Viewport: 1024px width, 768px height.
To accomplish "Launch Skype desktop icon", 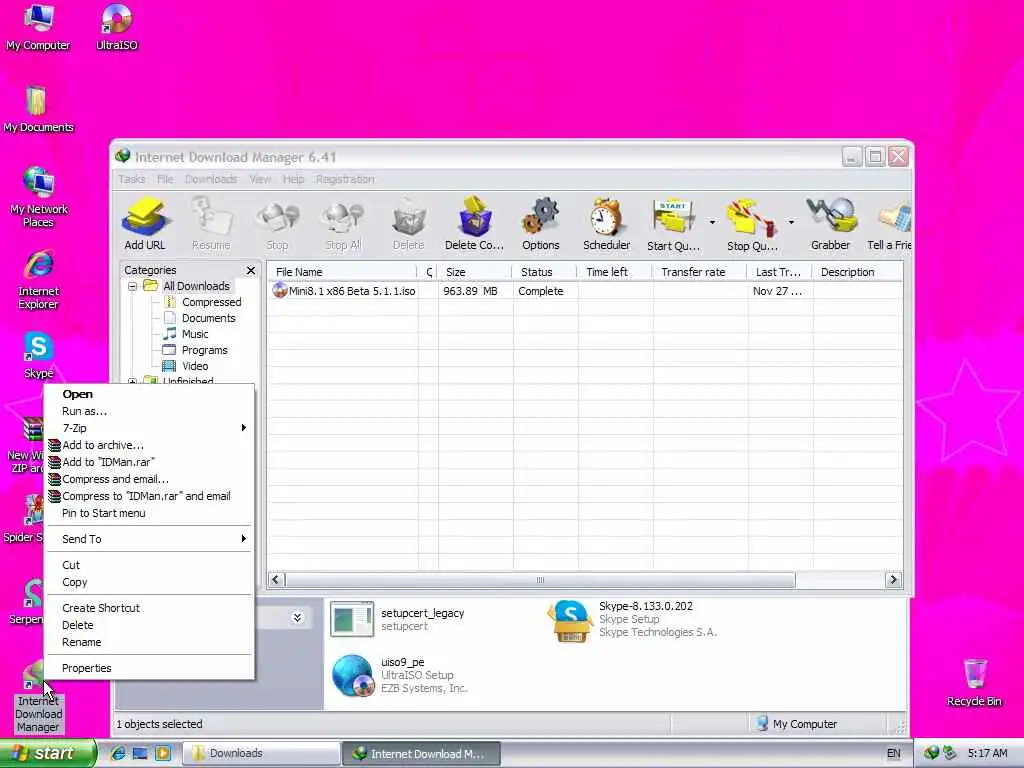I will 39,355.
